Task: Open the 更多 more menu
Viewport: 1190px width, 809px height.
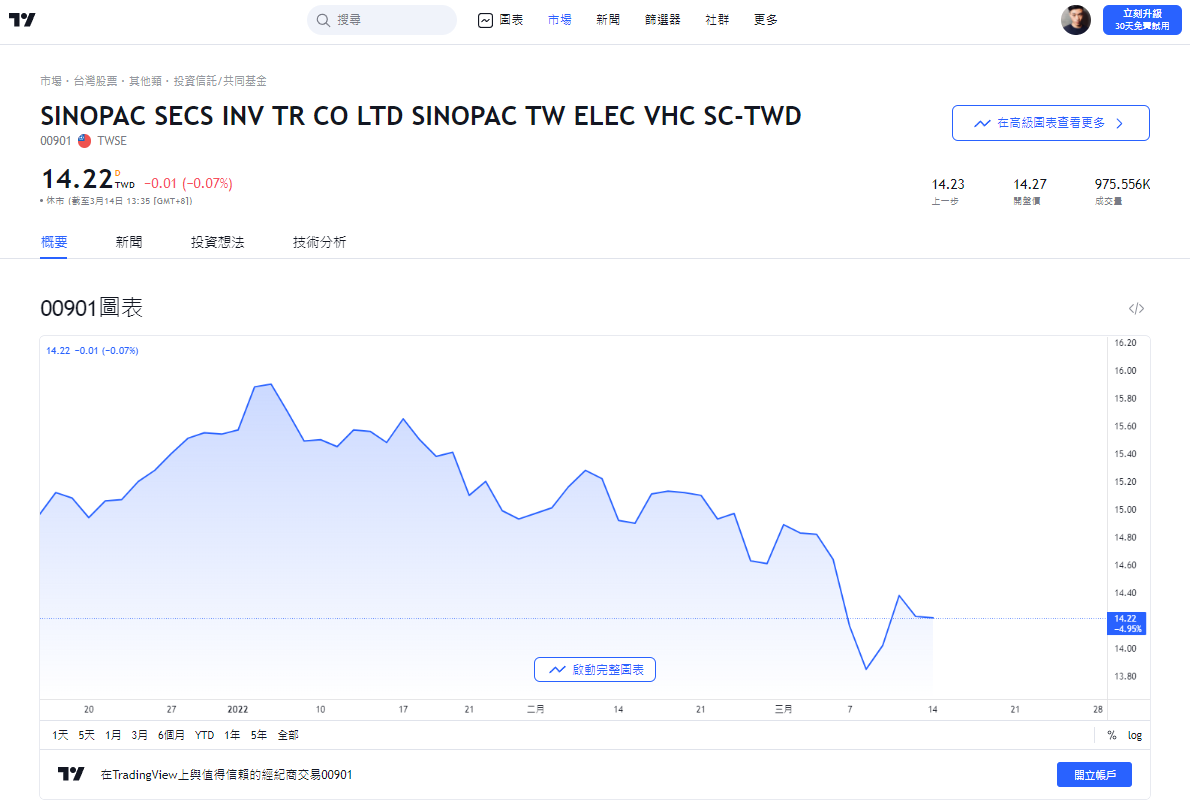Action: tap(766, 20)
